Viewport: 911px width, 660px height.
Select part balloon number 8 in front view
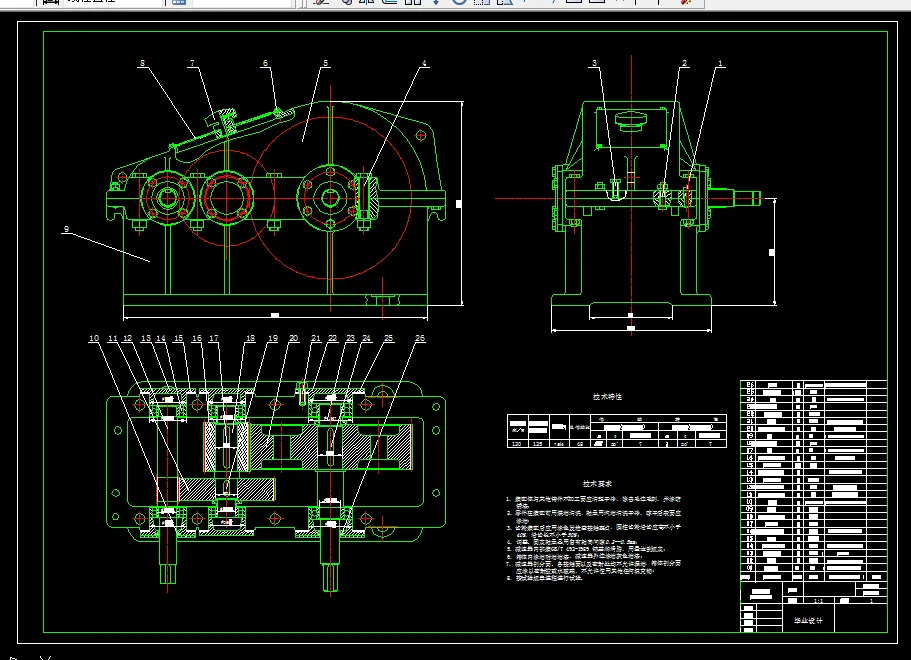[142, 63]
